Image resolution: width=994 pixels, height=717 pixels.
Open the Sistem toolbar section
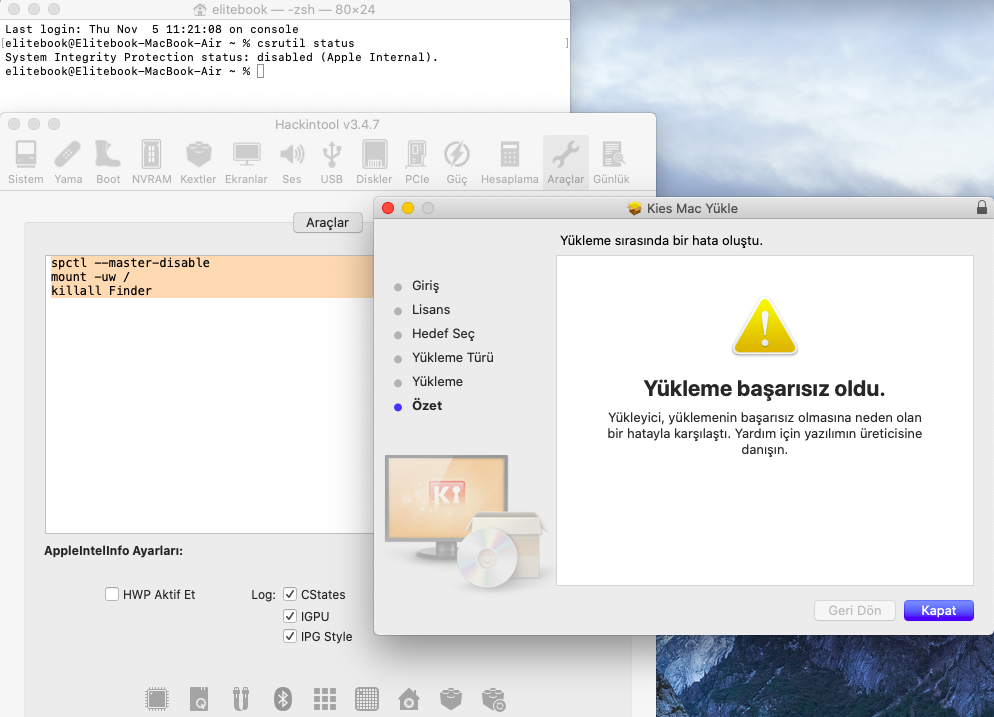pyautogui.click(x=26, y=161)
